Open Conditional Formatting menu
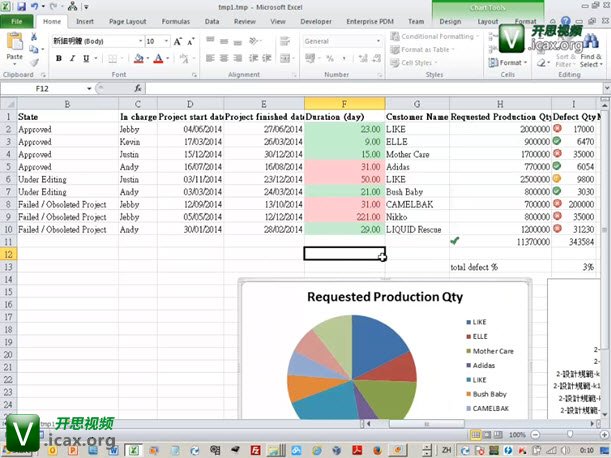The height and width of the screenshot is (458, 611). (434, 37)
